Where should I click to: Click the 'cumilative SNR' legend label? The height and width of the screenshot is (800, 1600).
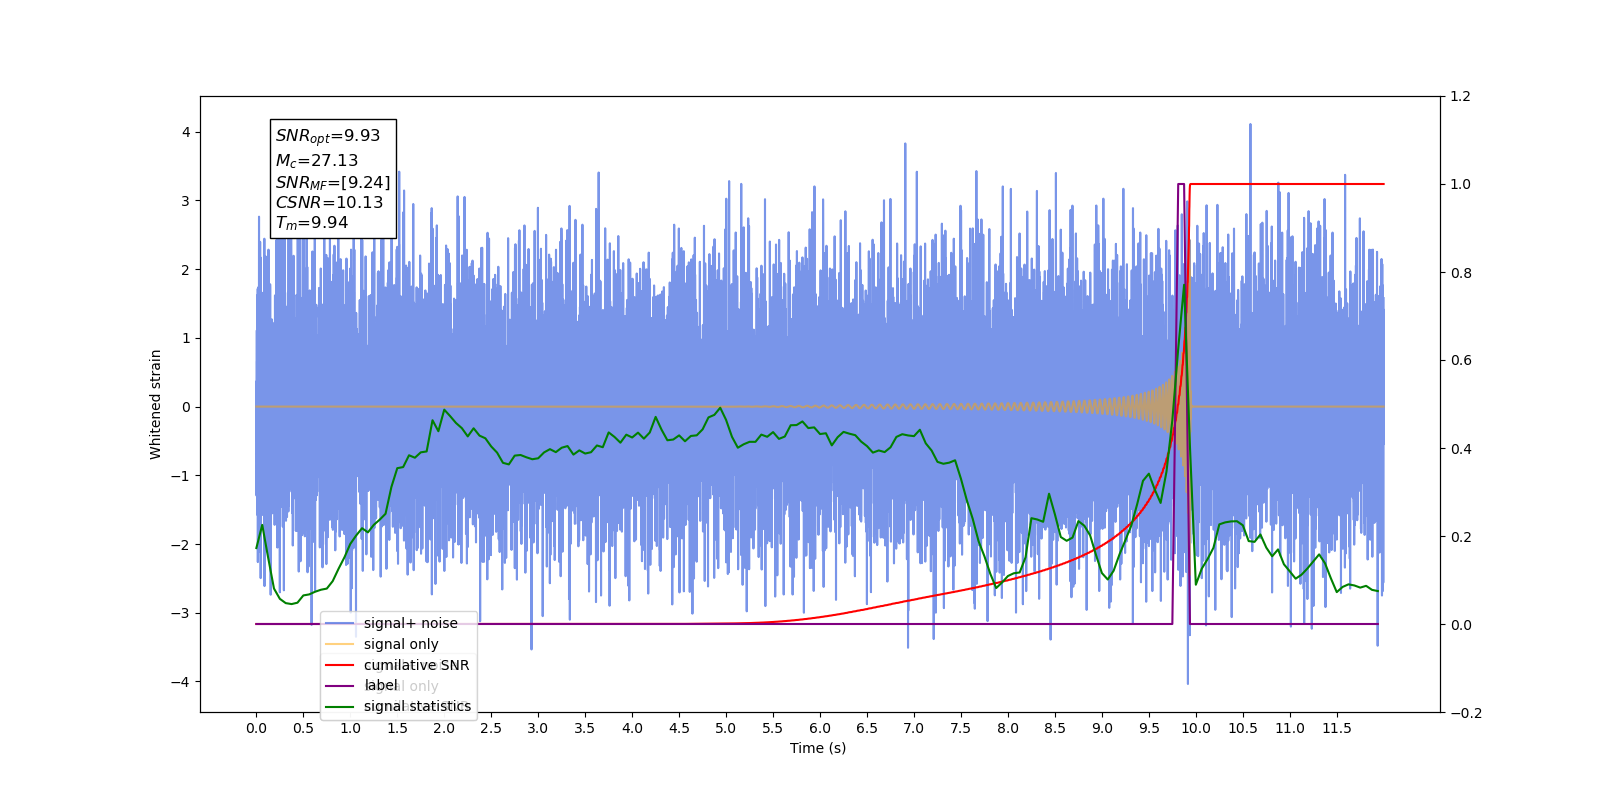tap(416, 665)
